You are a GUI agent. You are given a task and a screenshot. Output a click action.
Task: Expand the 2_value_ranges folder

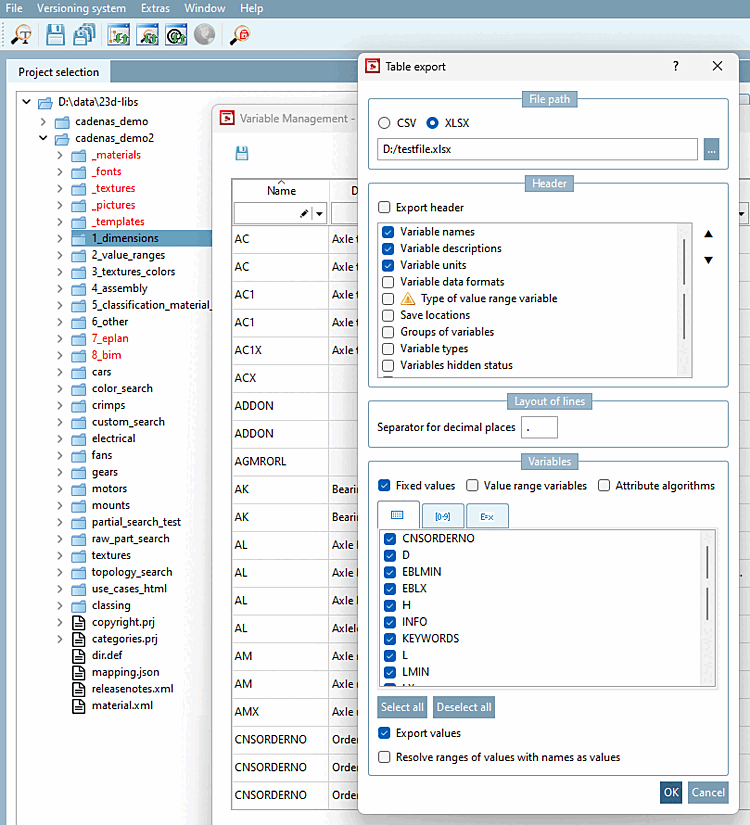59,255
